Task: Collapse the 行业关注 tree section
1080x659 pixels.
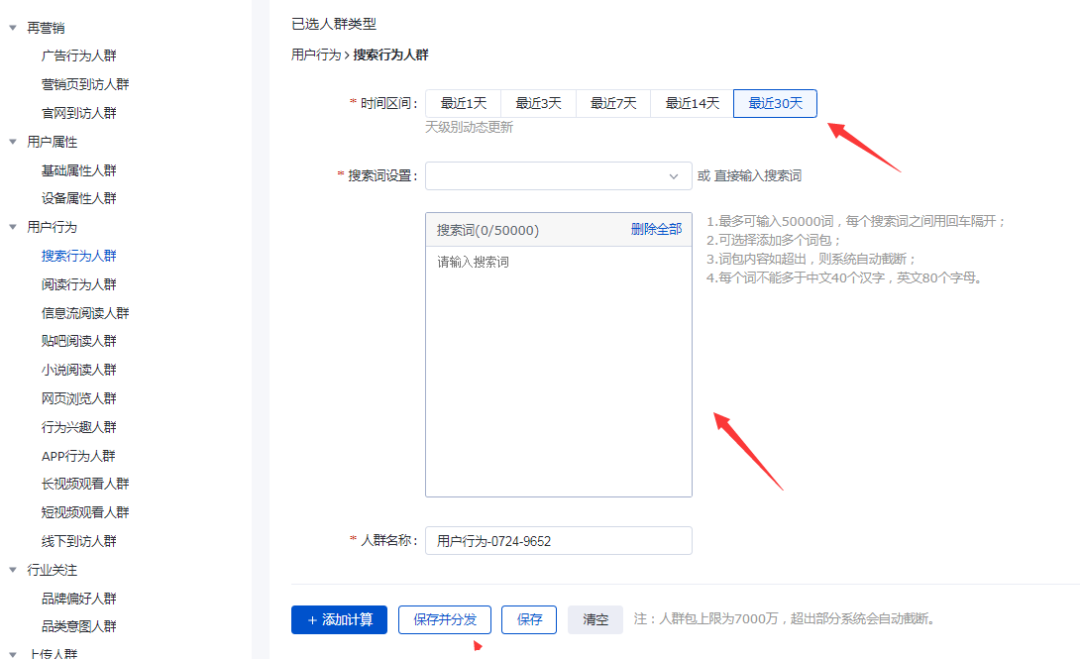Action: coord(12,570)
